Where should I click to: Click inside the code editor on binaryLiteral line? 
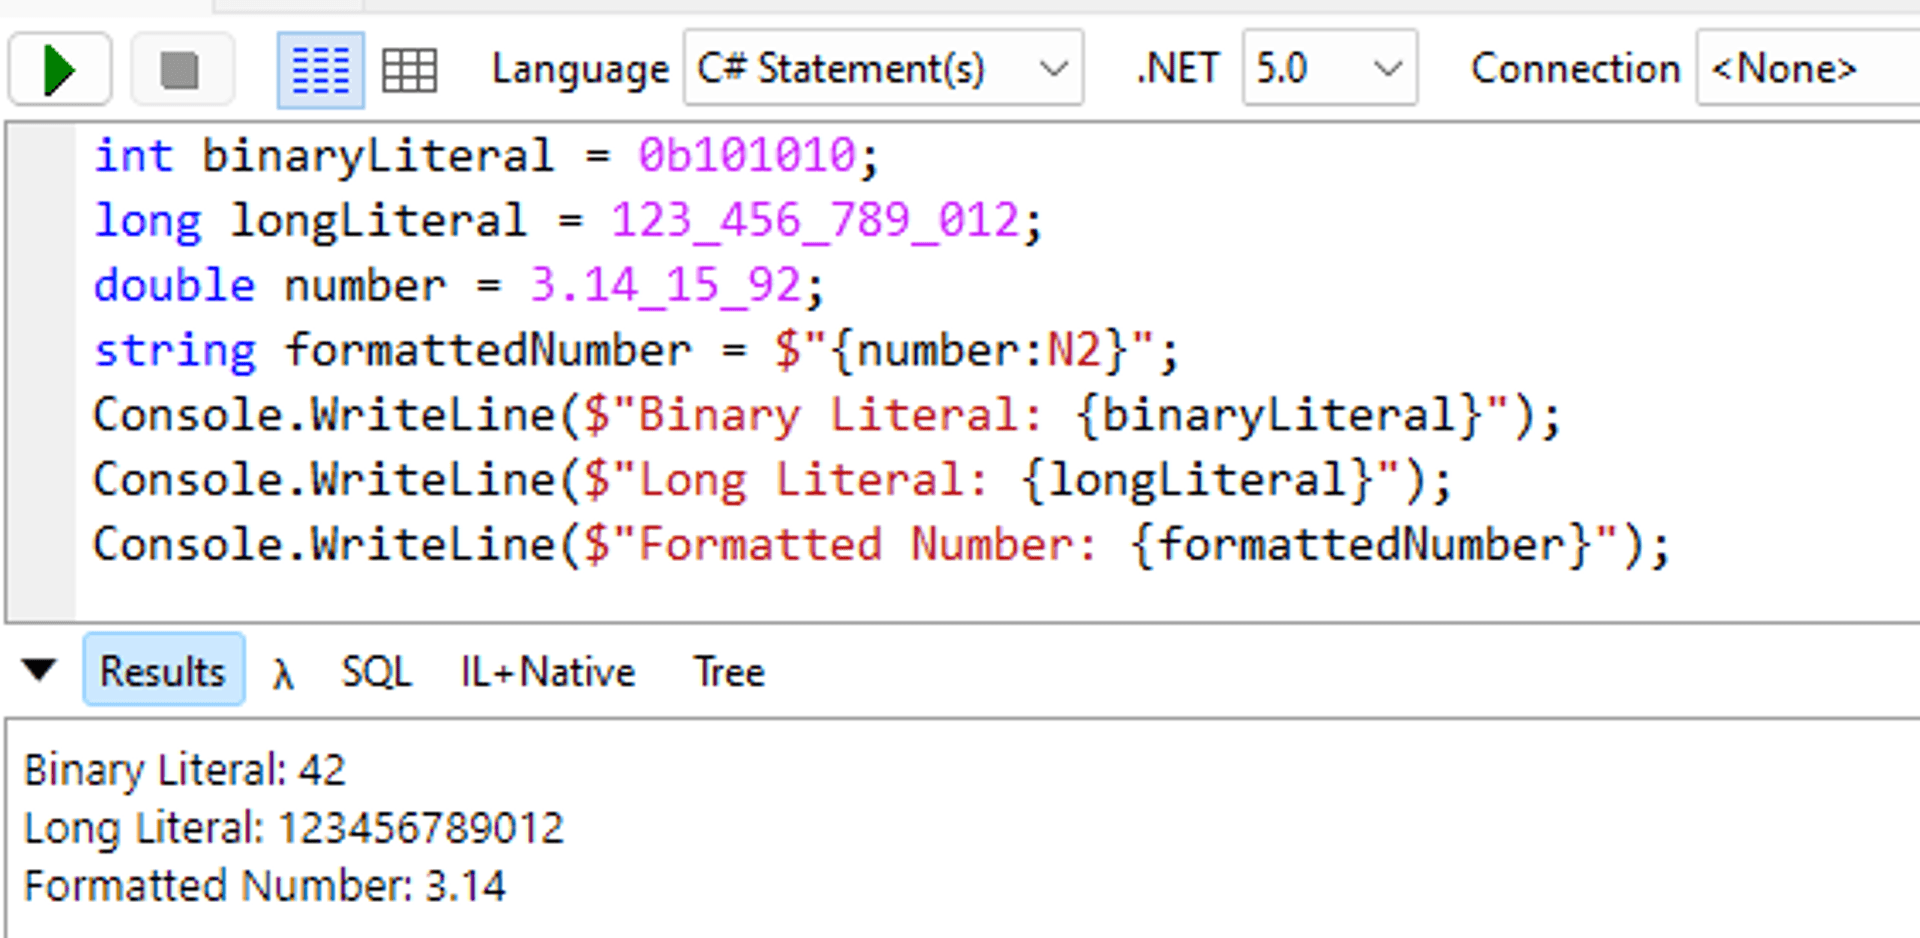coord(400,155)
